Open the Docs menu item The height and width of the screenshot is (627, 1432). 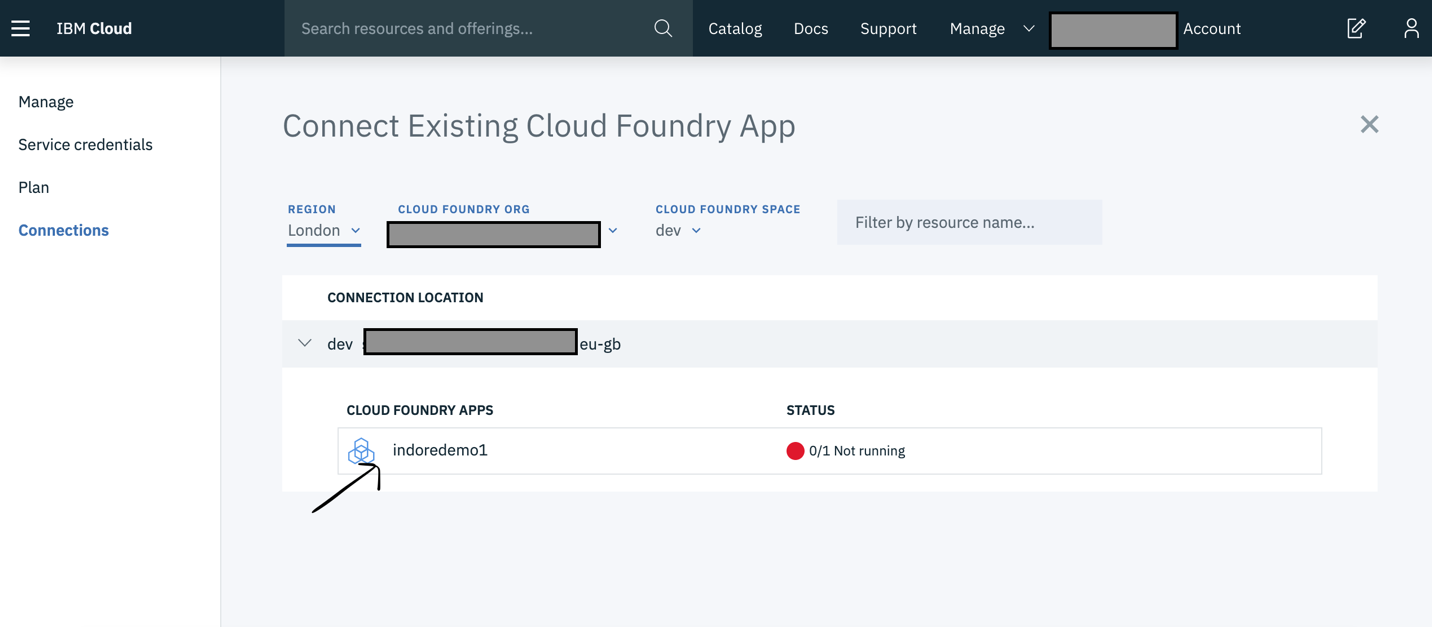click(x=811, y=28)
